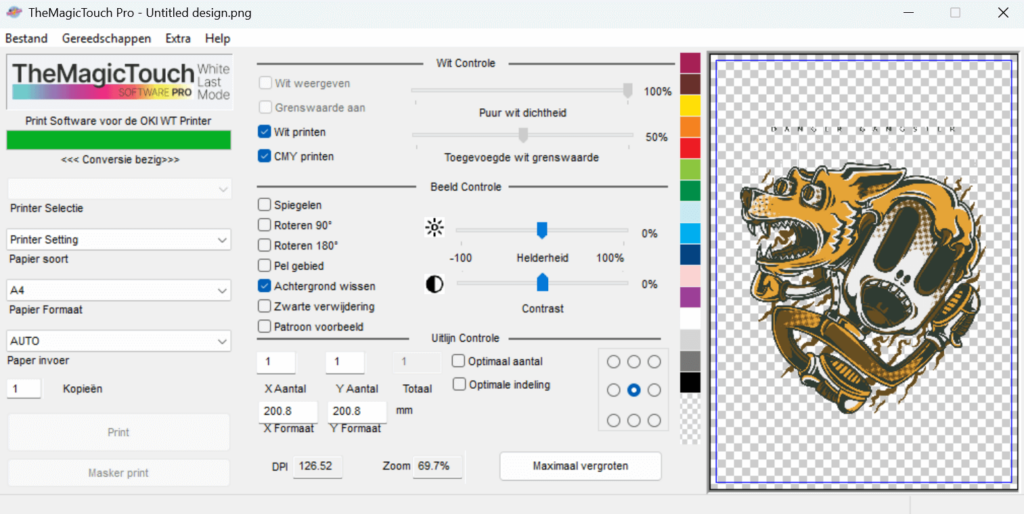This screenshot has width=1024, height=514.
Task: Pick the orange color swatch
Action: pyautogui.click(x=690, y=127)
